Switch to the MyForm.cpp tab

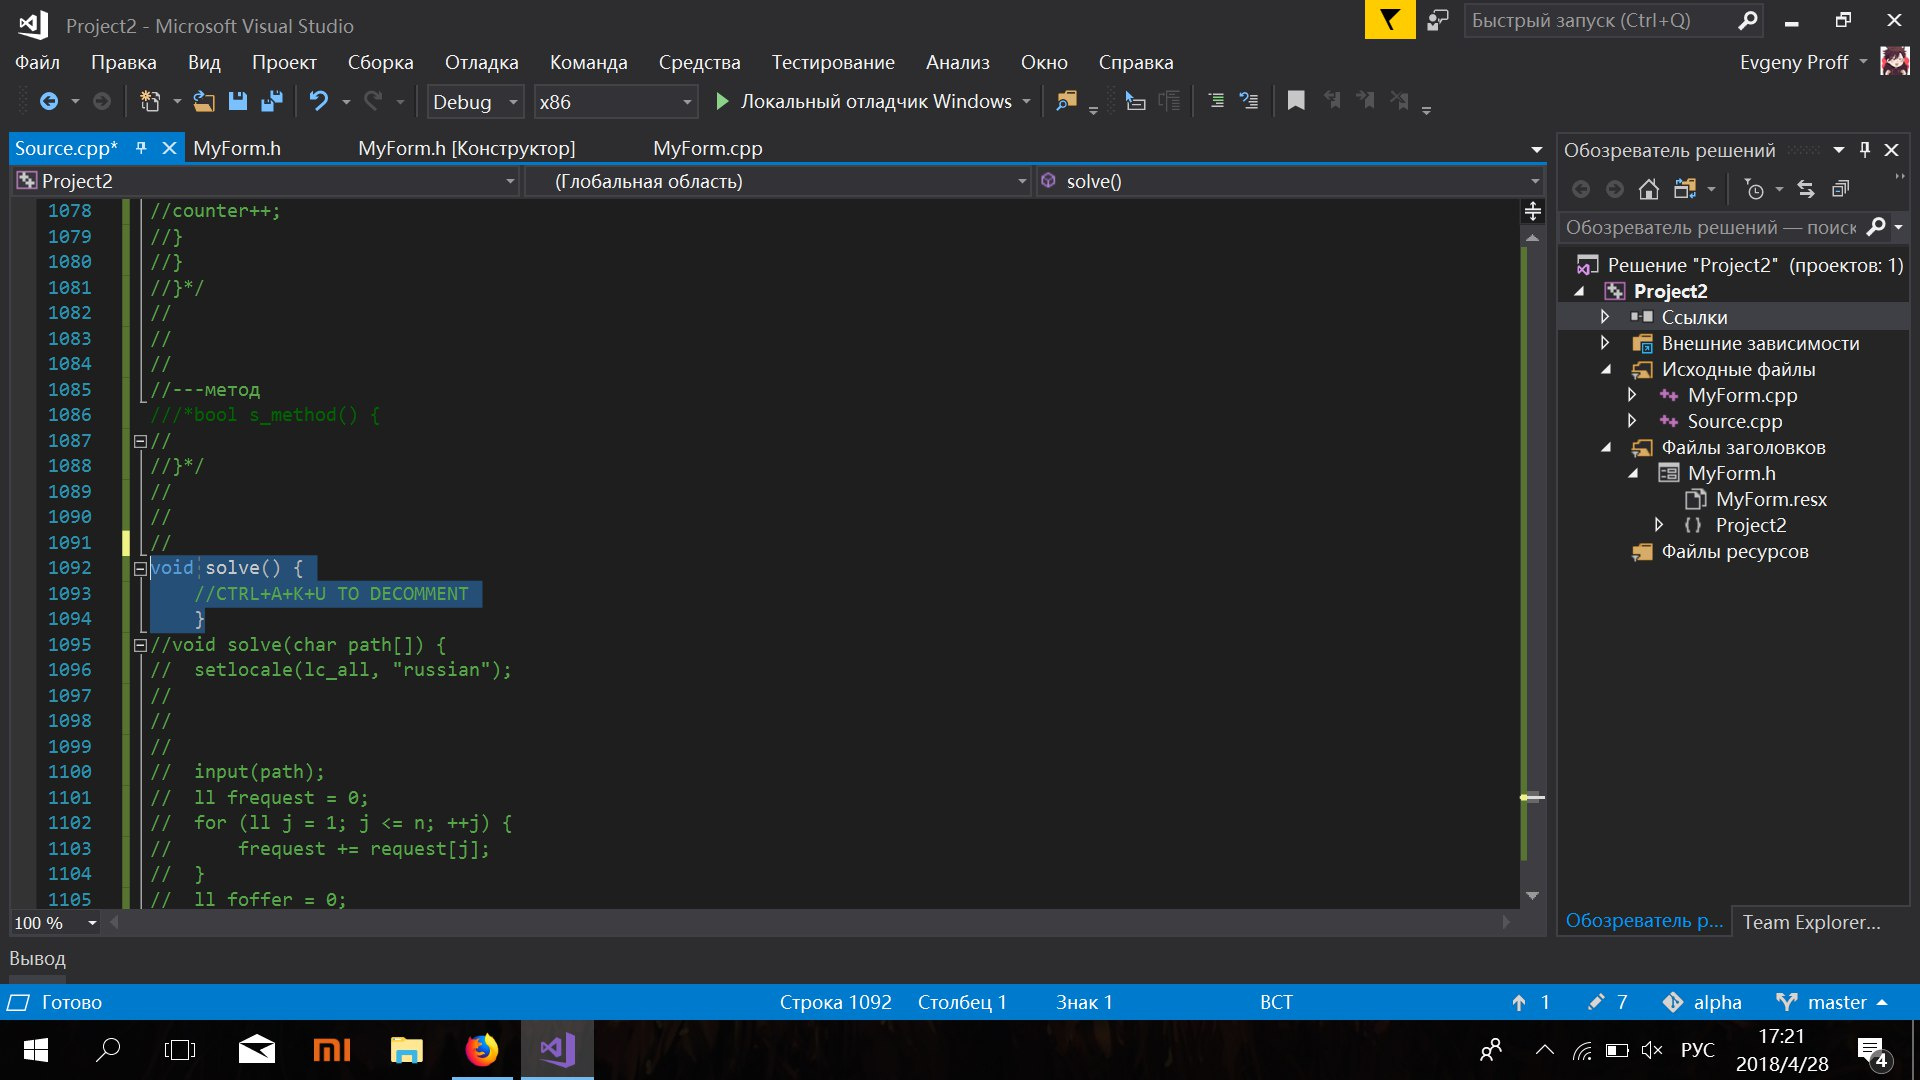click(708, 148)
